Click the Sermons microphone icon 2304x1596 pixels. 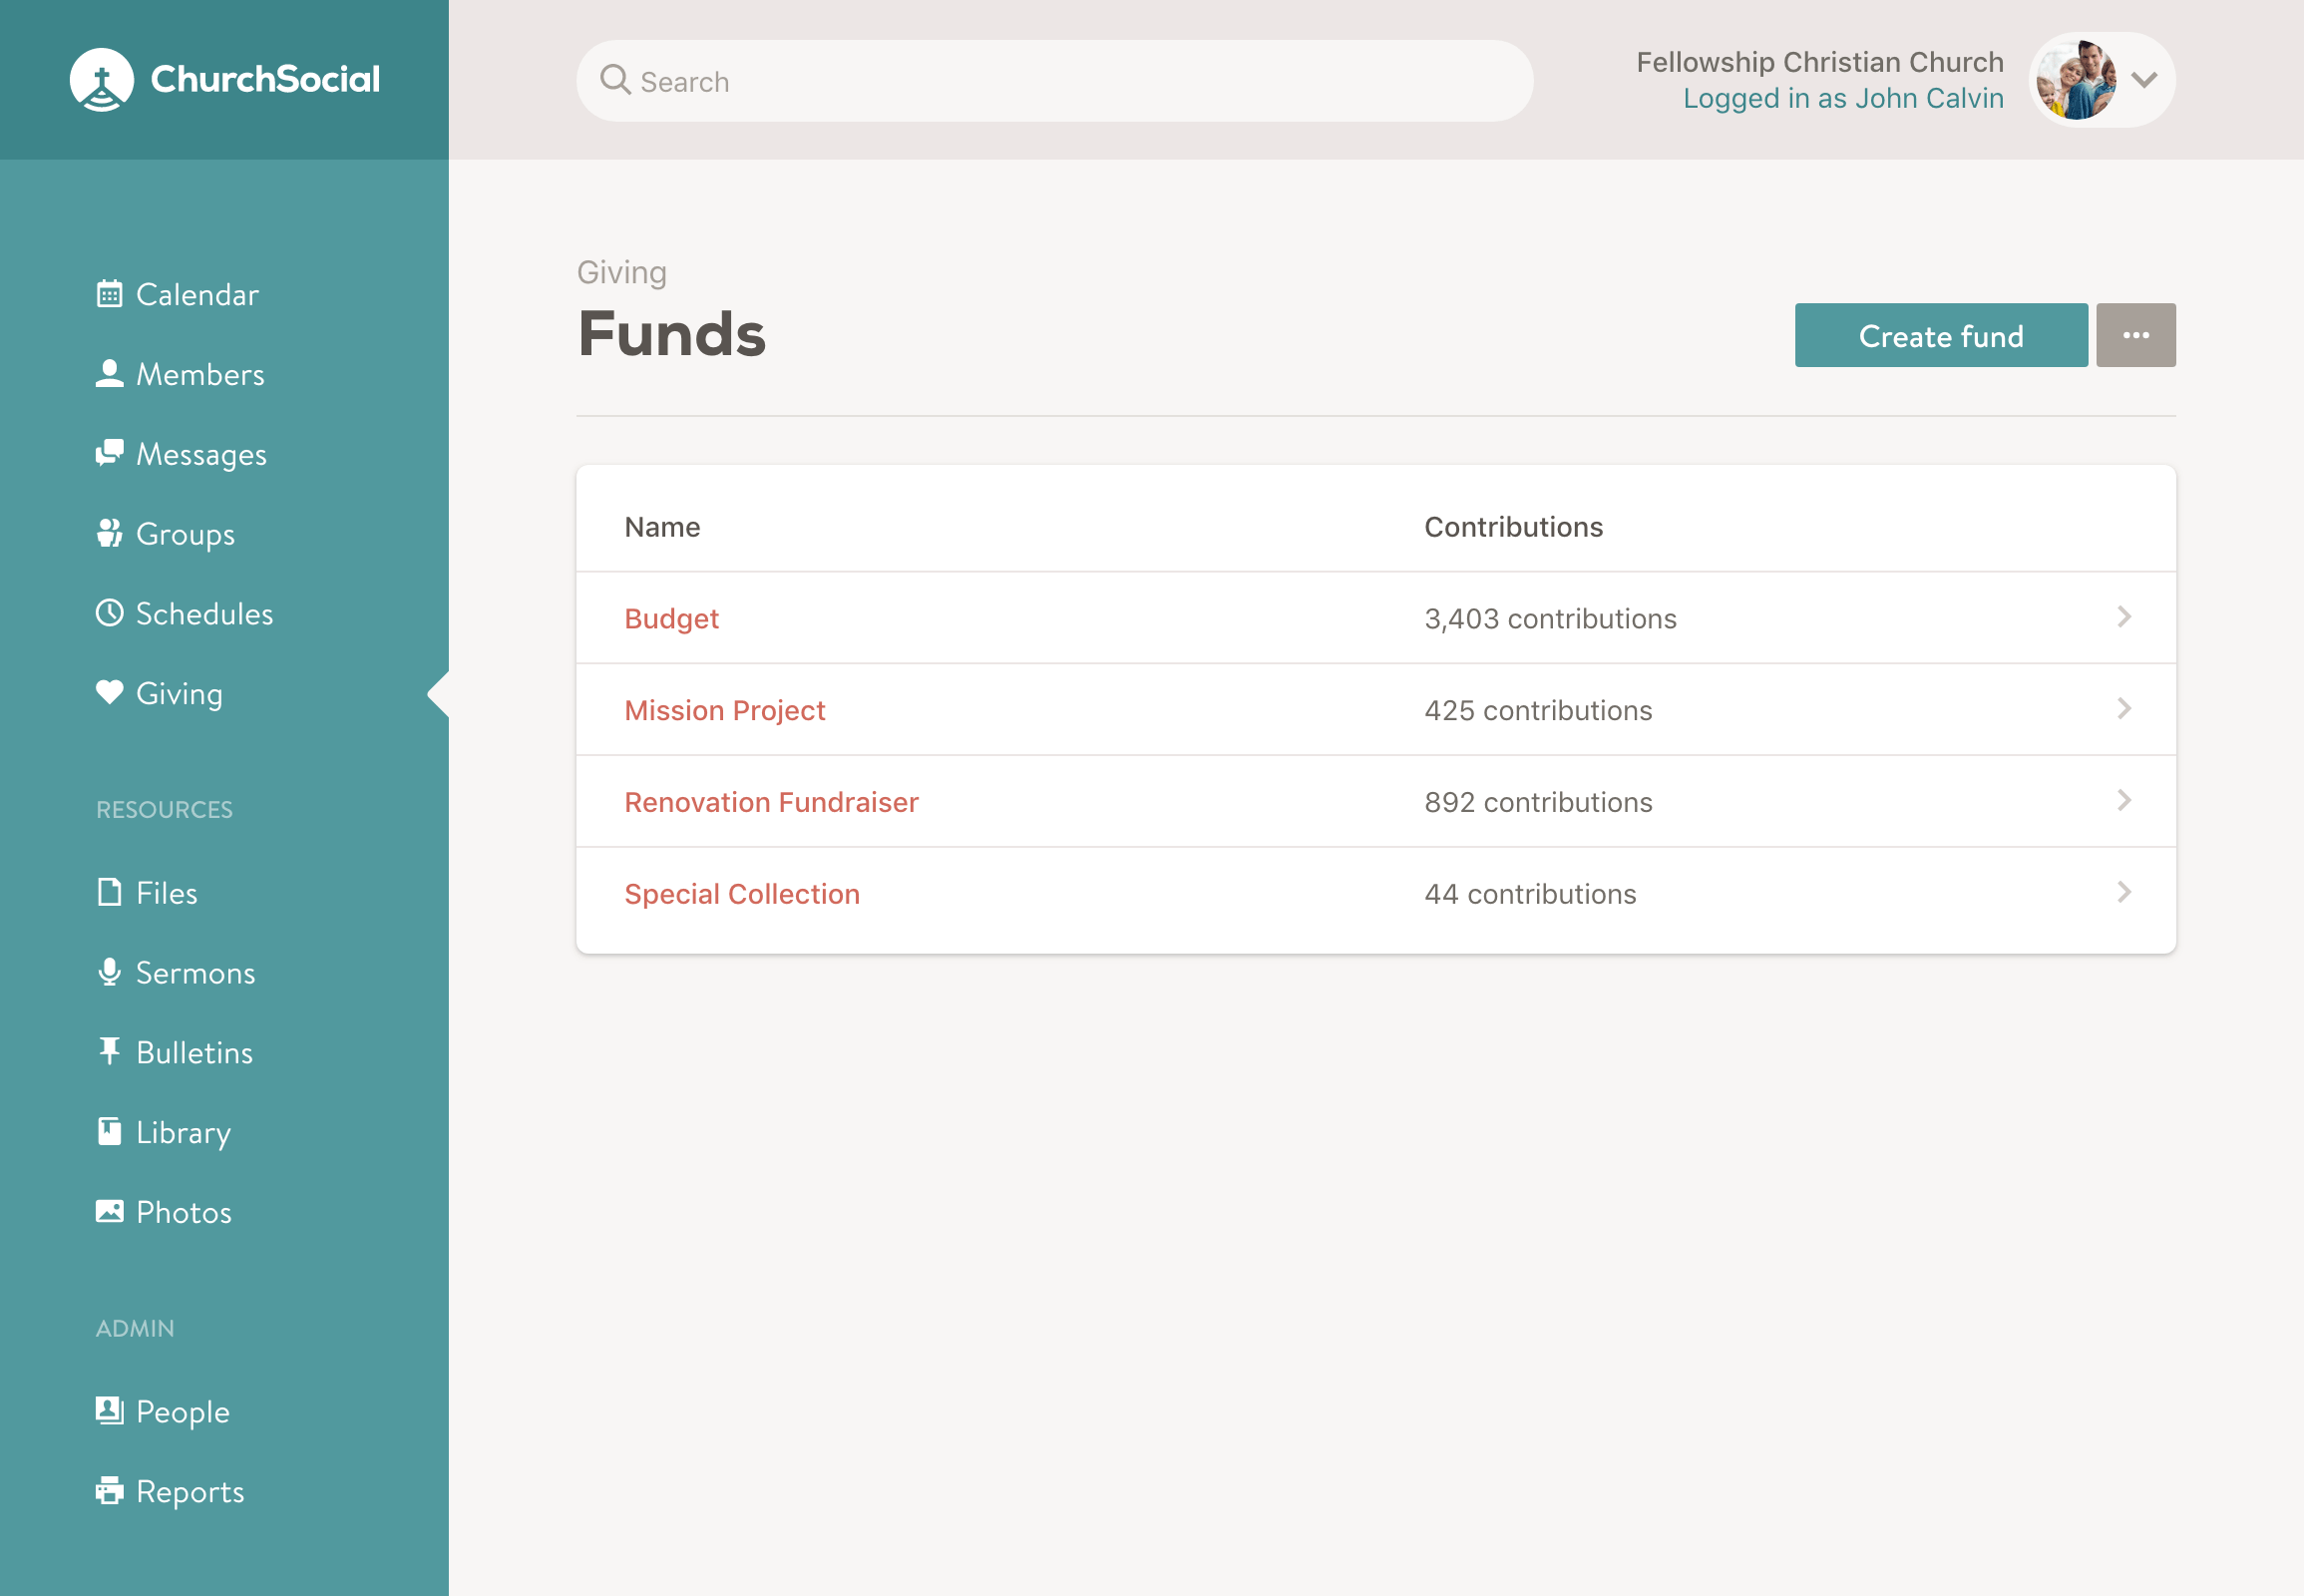[x=109, y=972]
